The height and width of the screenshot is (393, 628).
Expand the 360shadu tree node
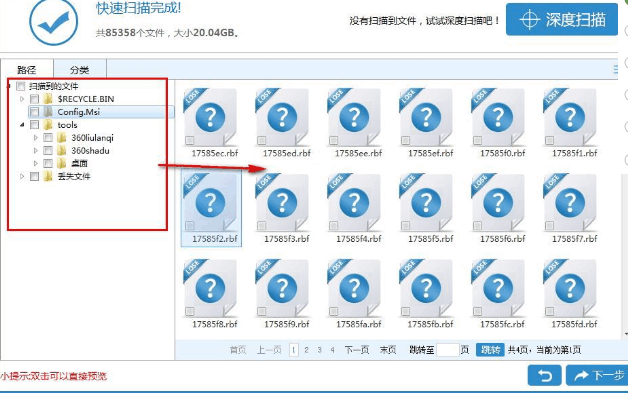click(36, 151)
